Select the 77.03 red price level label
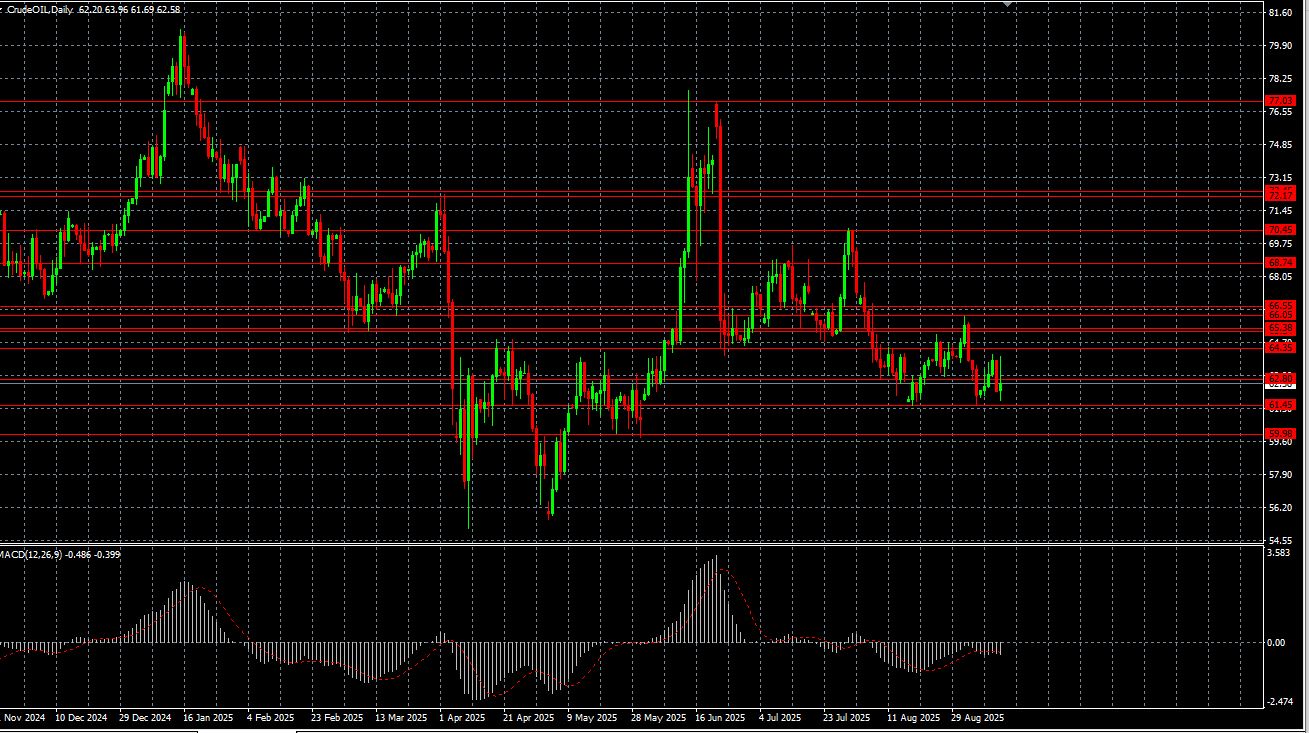Screen dimensions: 1309x733 (x=1281, y=101)
